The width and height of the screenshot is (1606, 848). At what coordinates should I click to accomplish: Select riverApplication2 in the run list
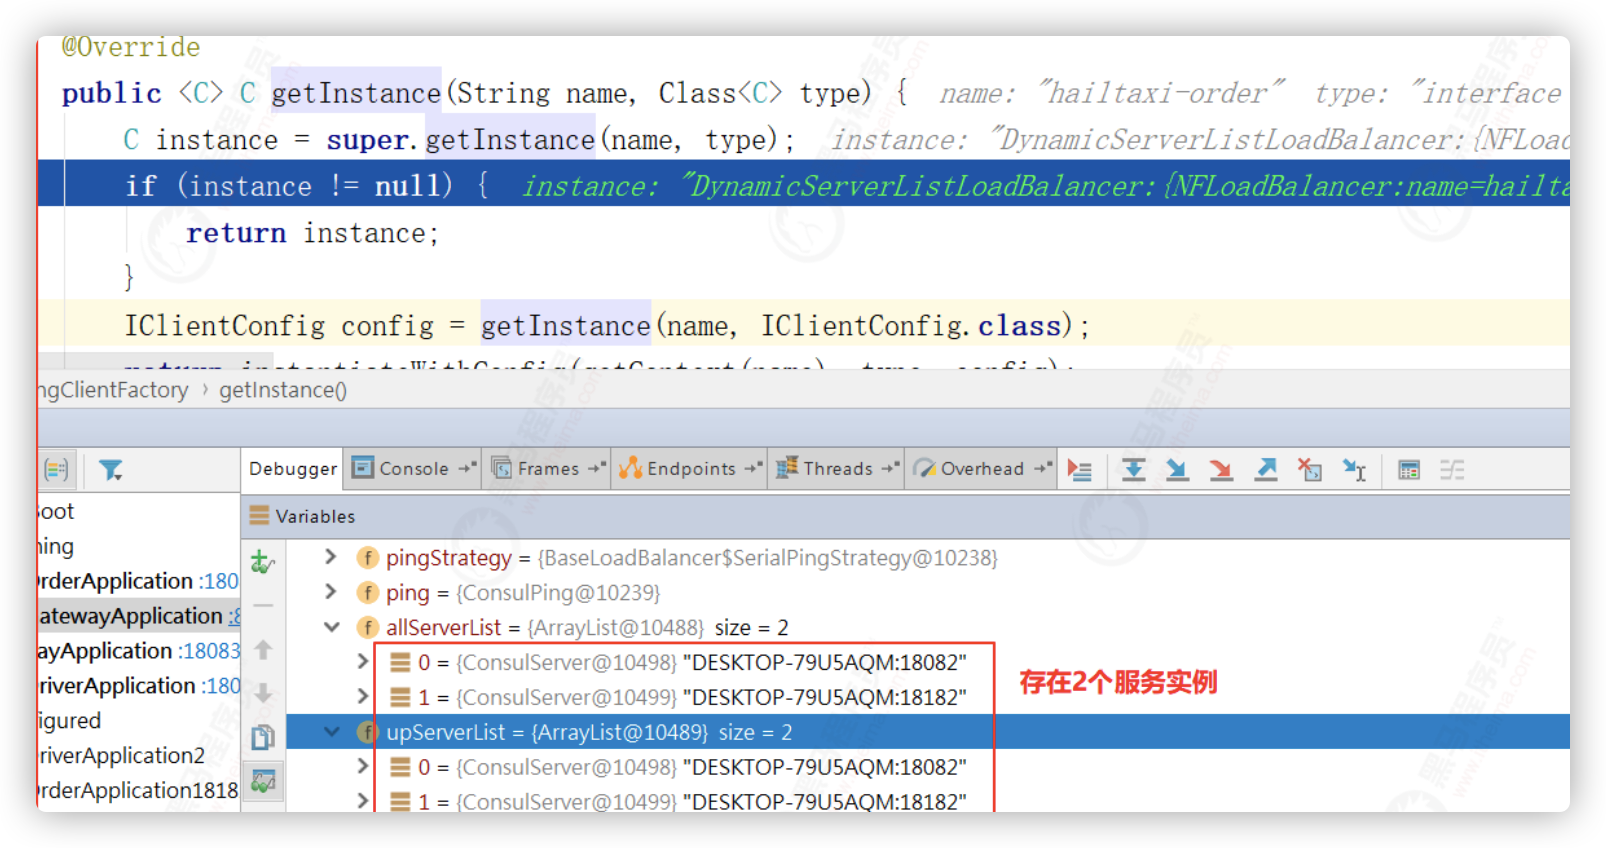[121, 756]
